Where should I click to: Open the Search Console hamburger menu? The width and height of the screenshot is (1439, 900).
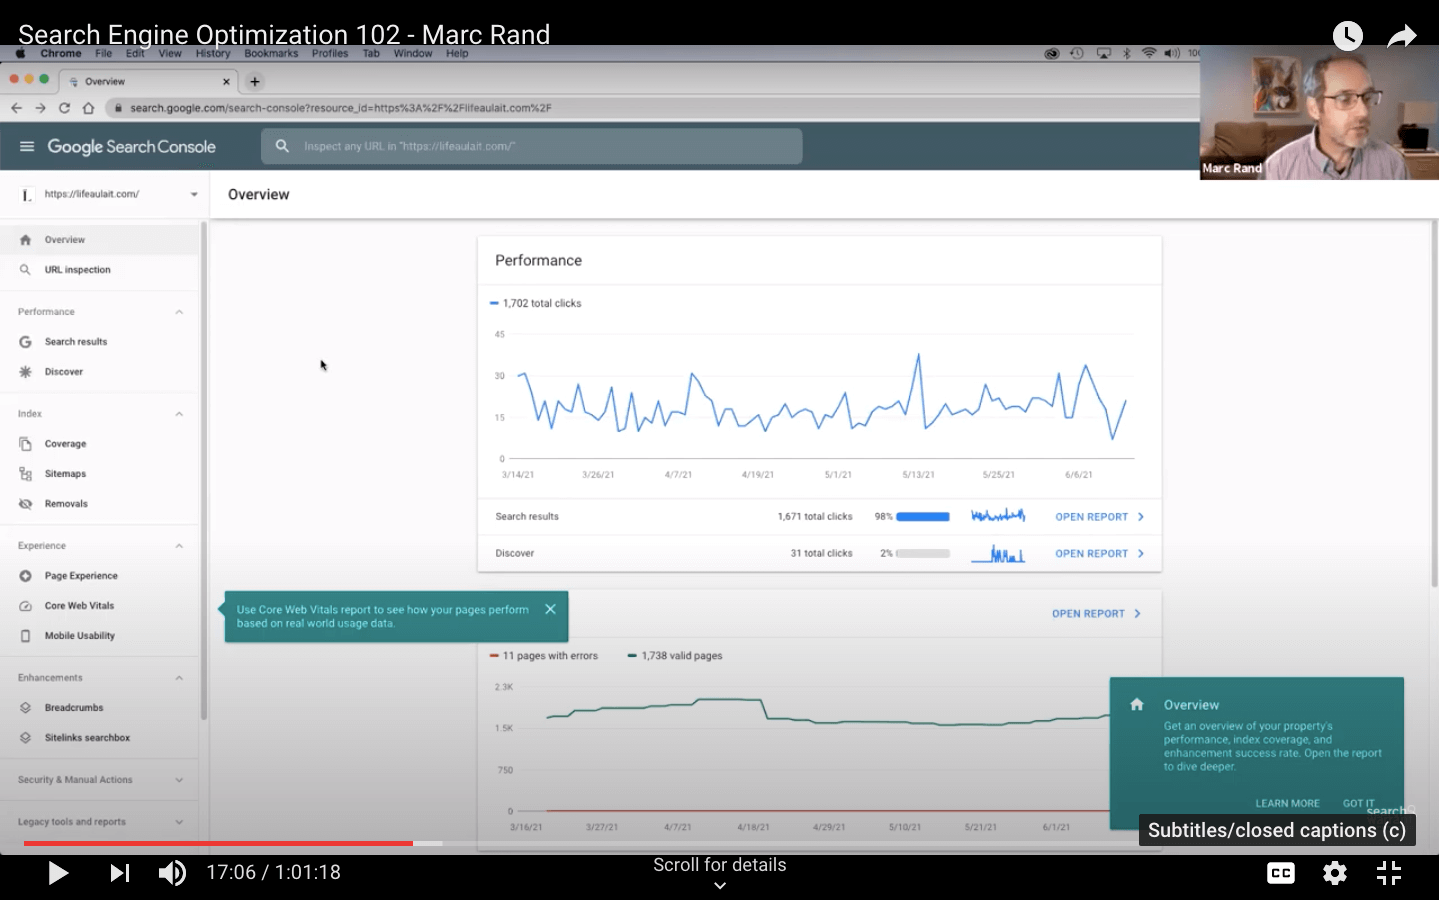27,147
